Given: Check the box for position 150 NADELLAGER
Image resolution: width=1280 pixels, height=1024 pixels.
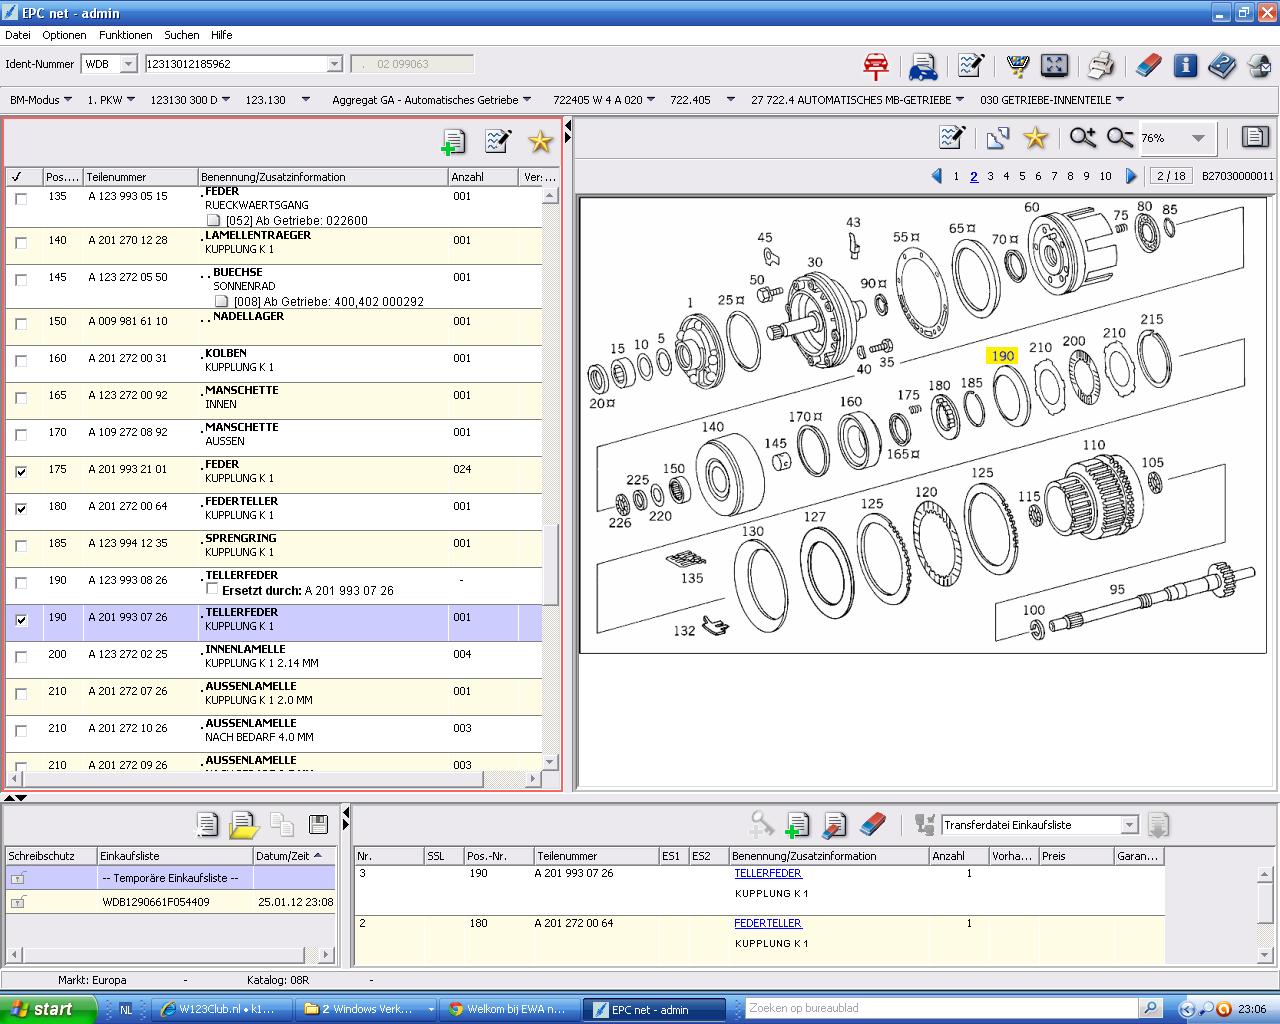Looking at the screenshot, I should click(x=21, y=324).
